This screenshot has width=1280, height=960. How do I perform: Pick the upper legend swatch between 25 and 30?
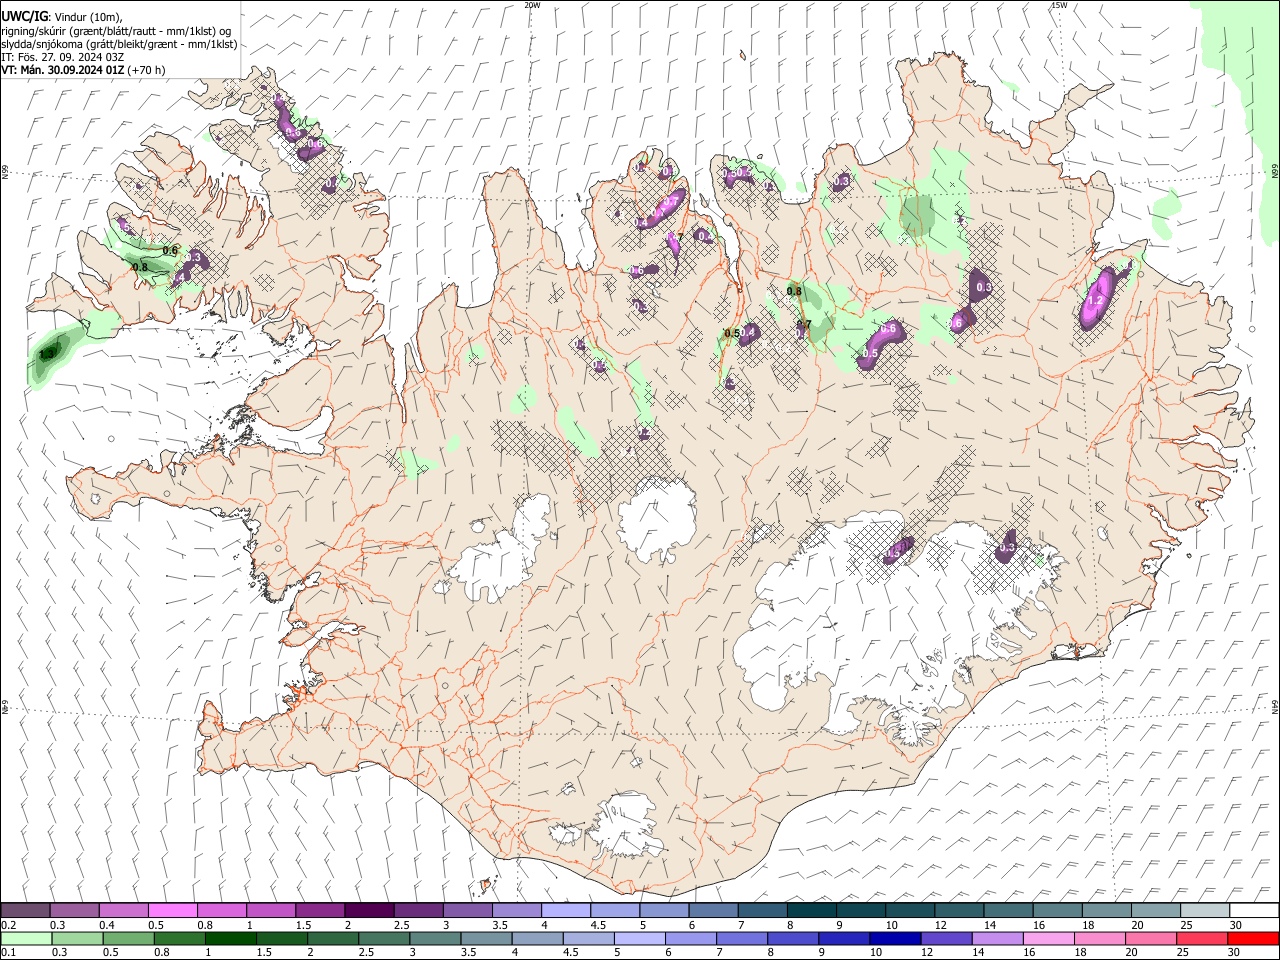pos(1205,911)
